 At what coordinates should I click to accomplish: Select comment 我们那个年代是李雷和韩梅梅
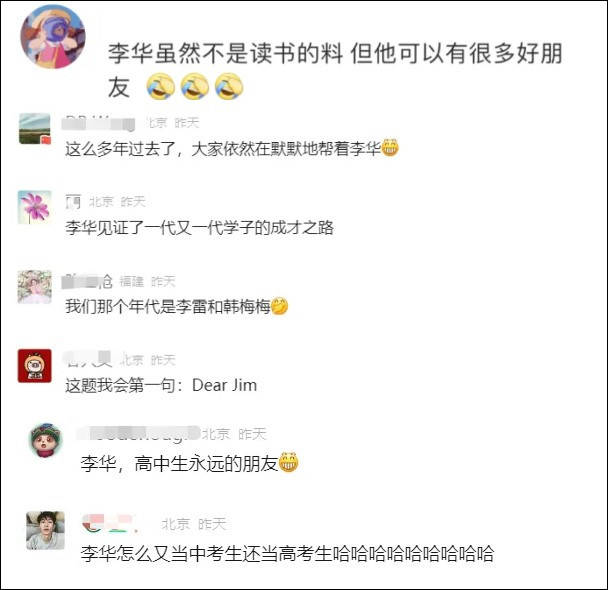tap(176, 306)
